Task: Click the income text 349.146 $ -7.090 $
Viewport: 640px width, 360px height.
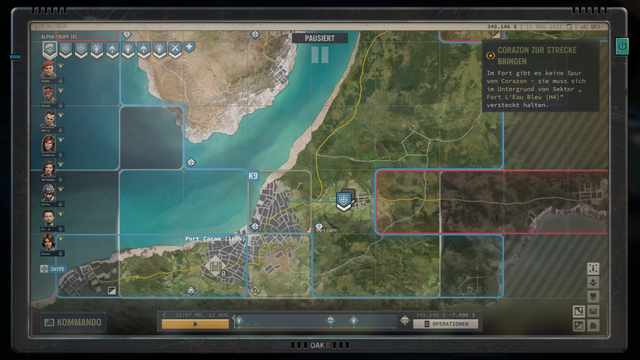Action: point(445,315)
